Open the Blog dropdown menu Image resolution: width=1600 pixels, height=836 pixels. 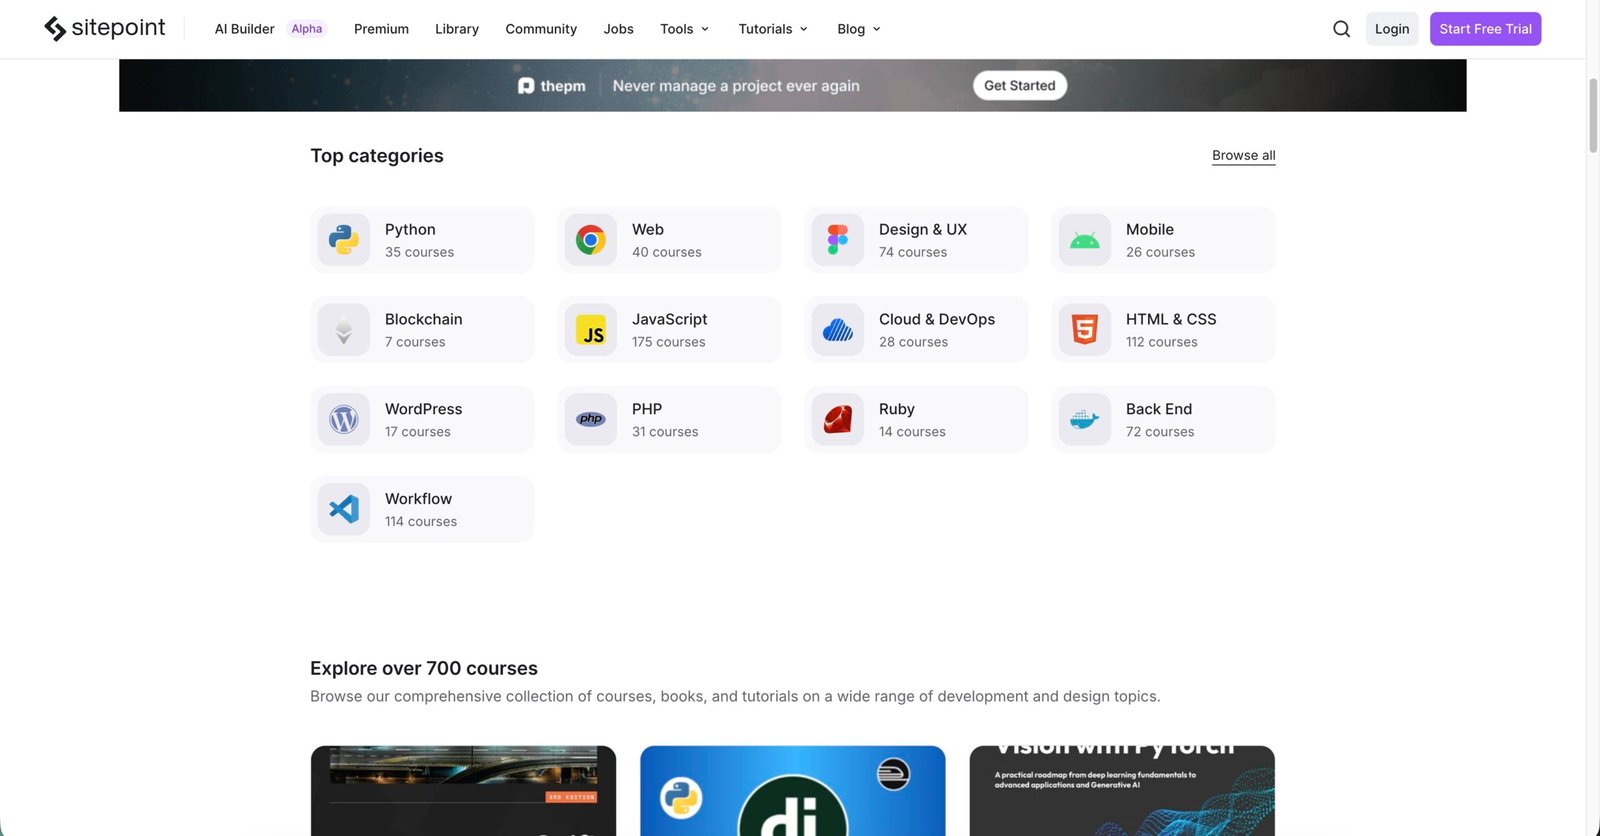(858, 29)
